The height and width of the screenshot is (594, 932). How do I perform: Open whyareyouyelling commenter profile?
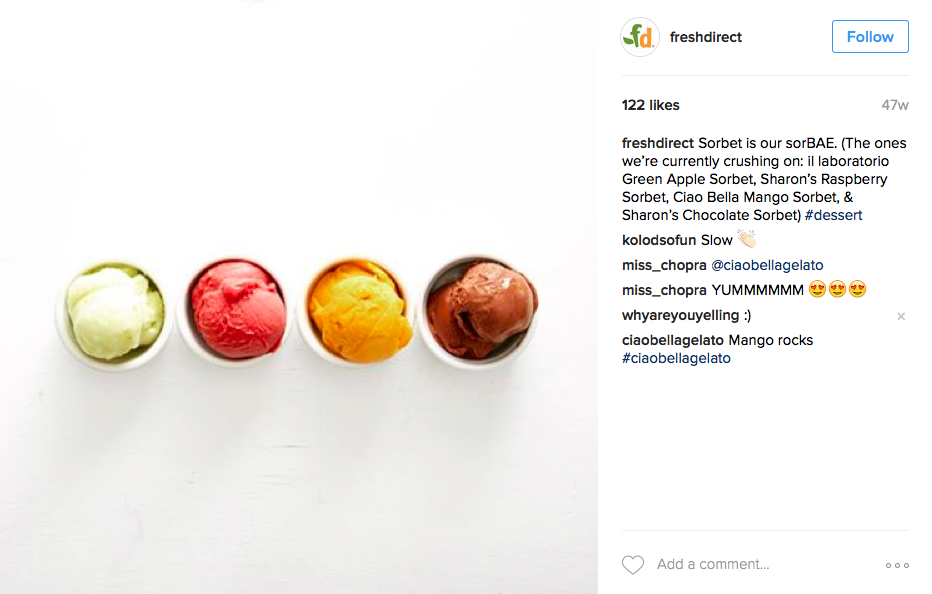pyautogui.click(x=680, y=315)
